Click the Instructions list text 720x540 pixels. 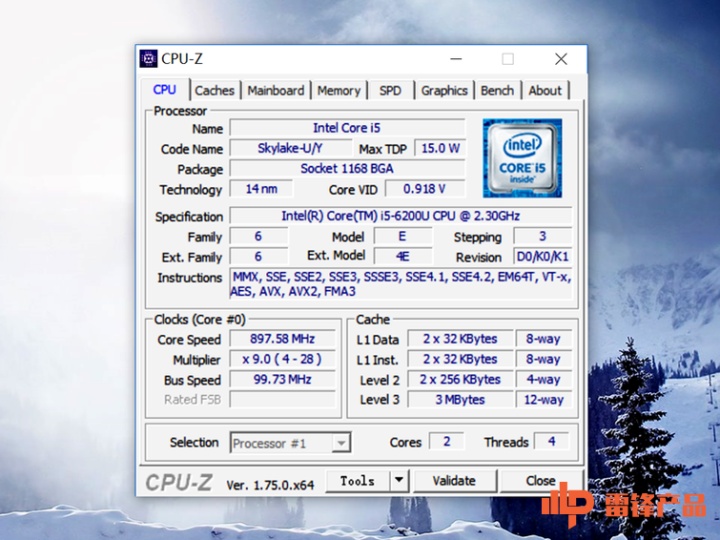pos(400,284)
